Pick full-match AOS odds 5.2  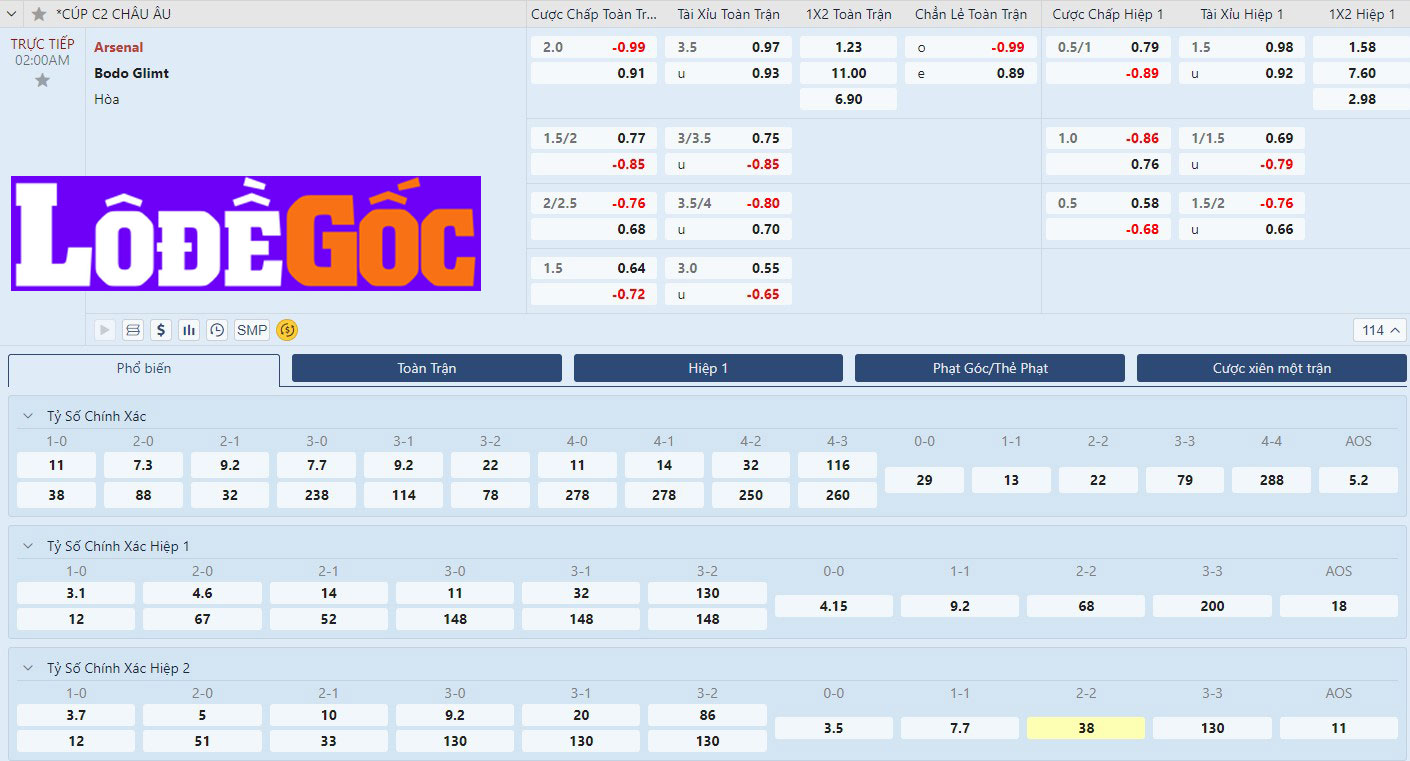pyautogui.click(x=1358, y=480)
